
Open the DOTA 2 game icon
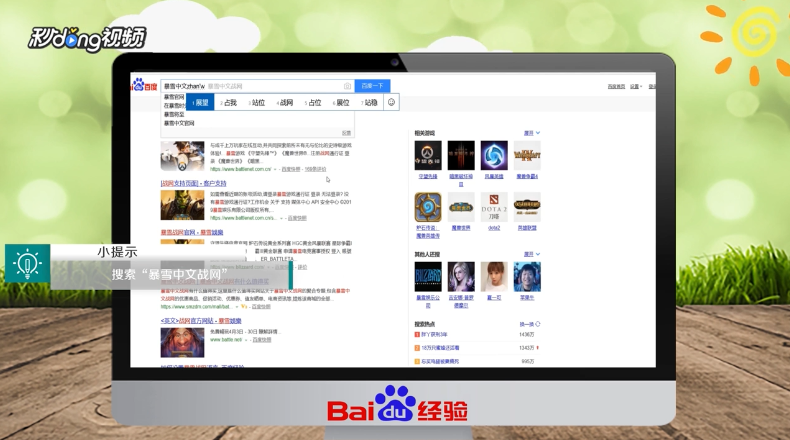494,207
